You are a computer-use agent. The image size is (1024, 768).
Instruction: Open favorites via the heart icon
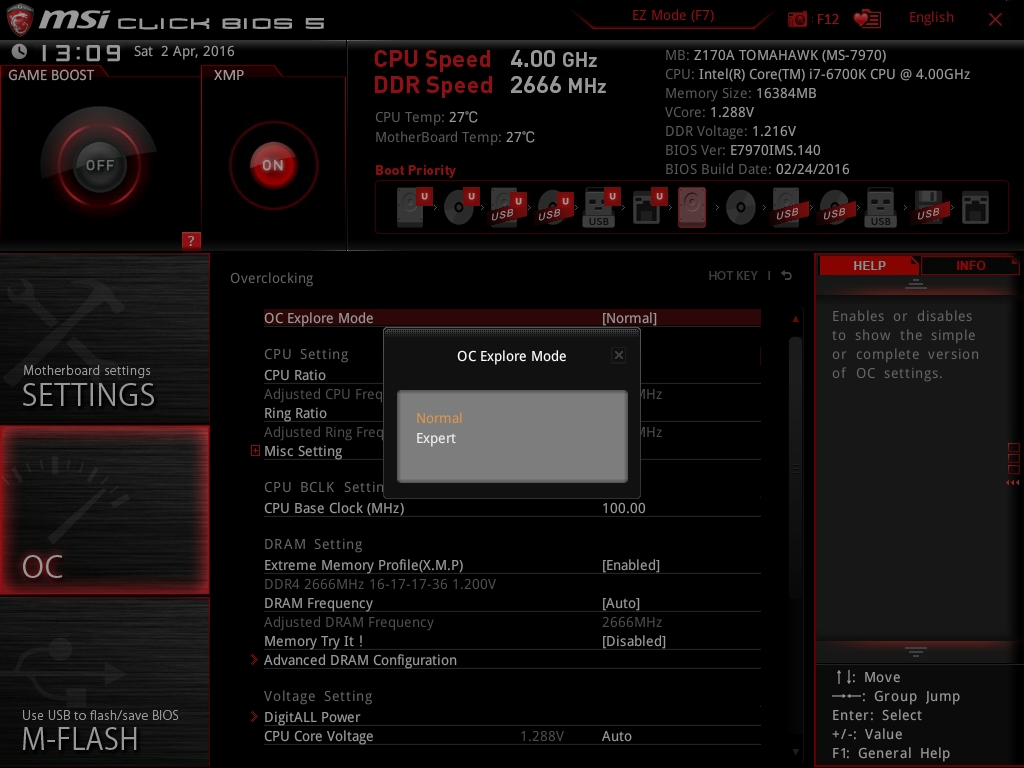pos(867,19)
